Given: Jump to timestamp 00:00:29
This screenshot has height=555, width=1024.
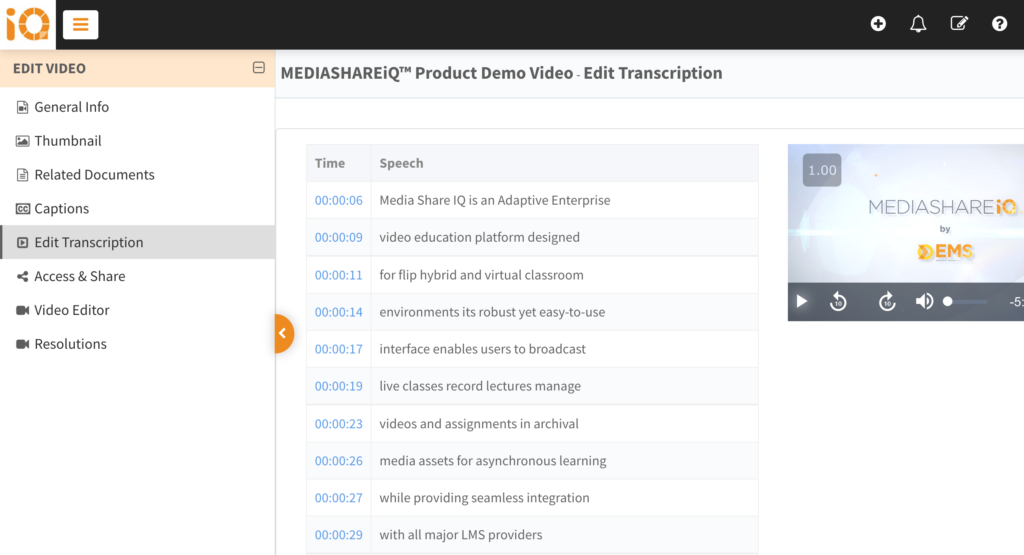Looking at the screenshot, I should 338,535.
